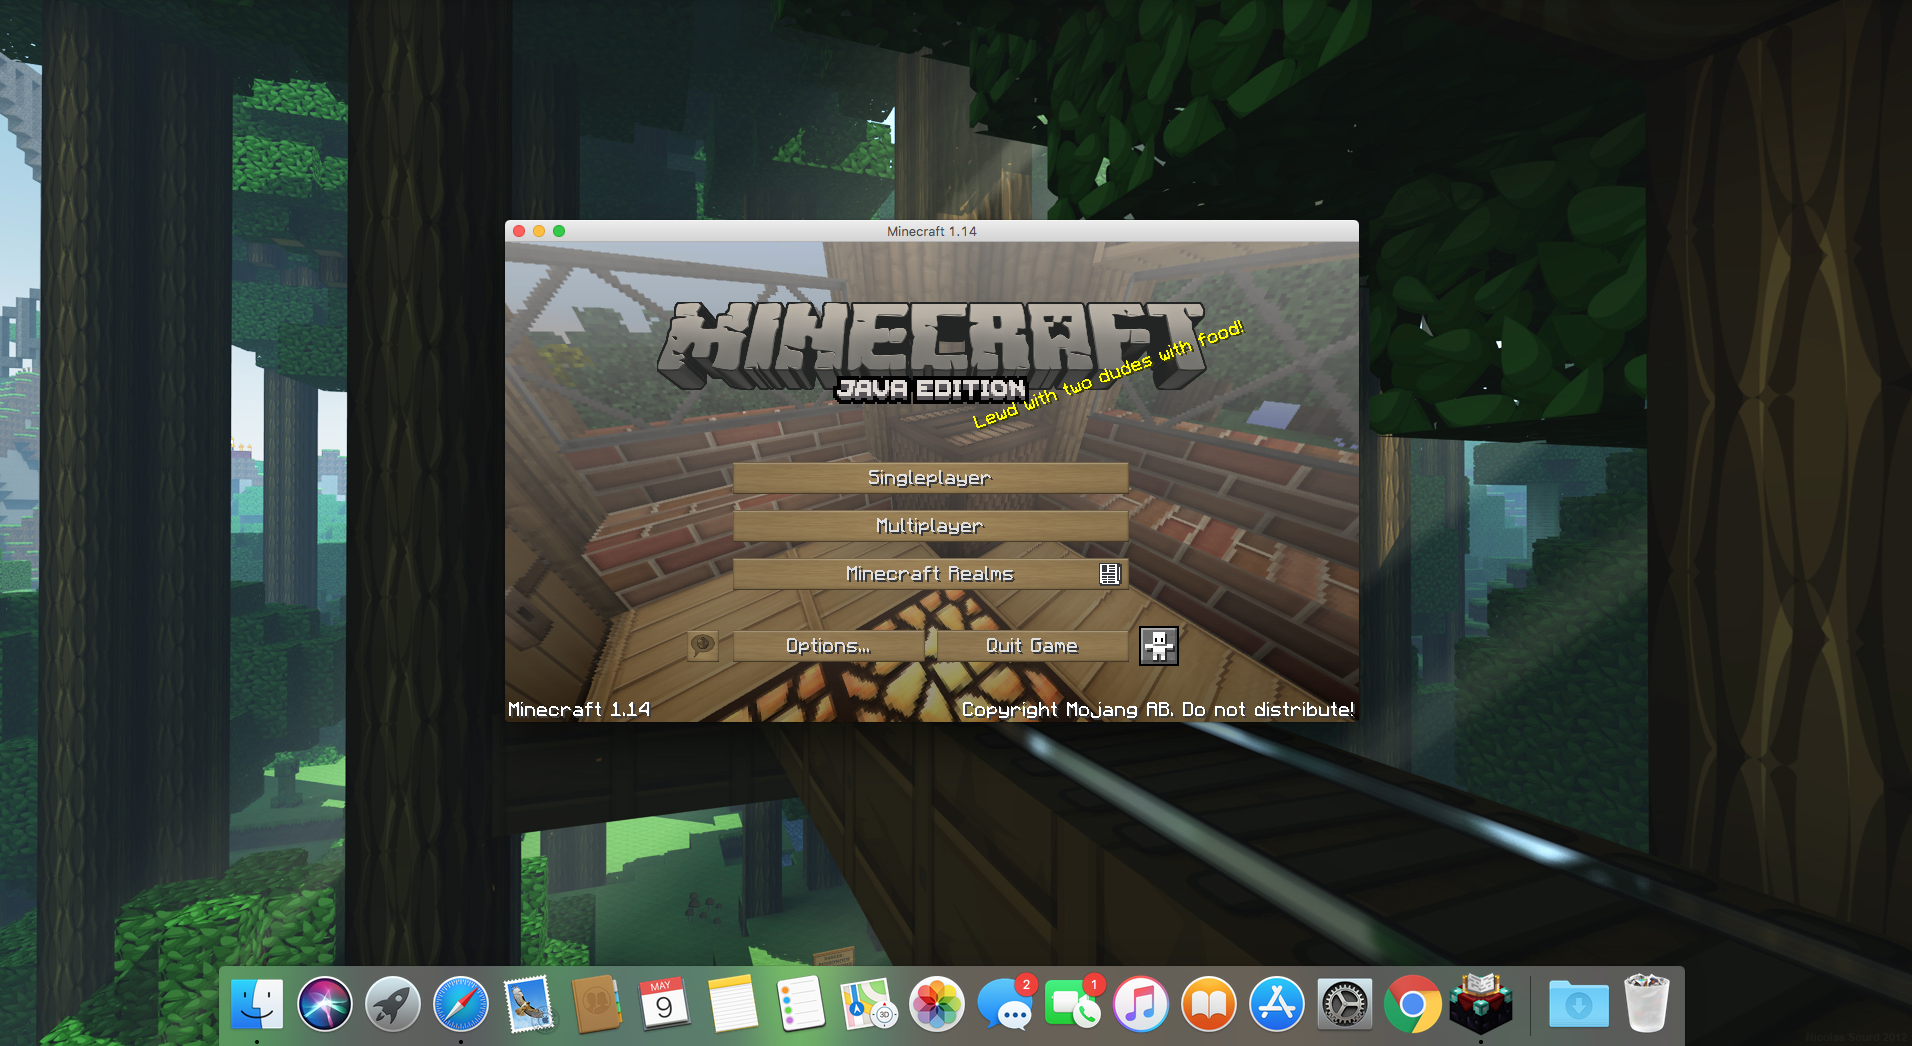Open Contacts book icon in dock
This screenshot has height=1046, width=1912.
pyautogui.click(x=597, y=1004)
